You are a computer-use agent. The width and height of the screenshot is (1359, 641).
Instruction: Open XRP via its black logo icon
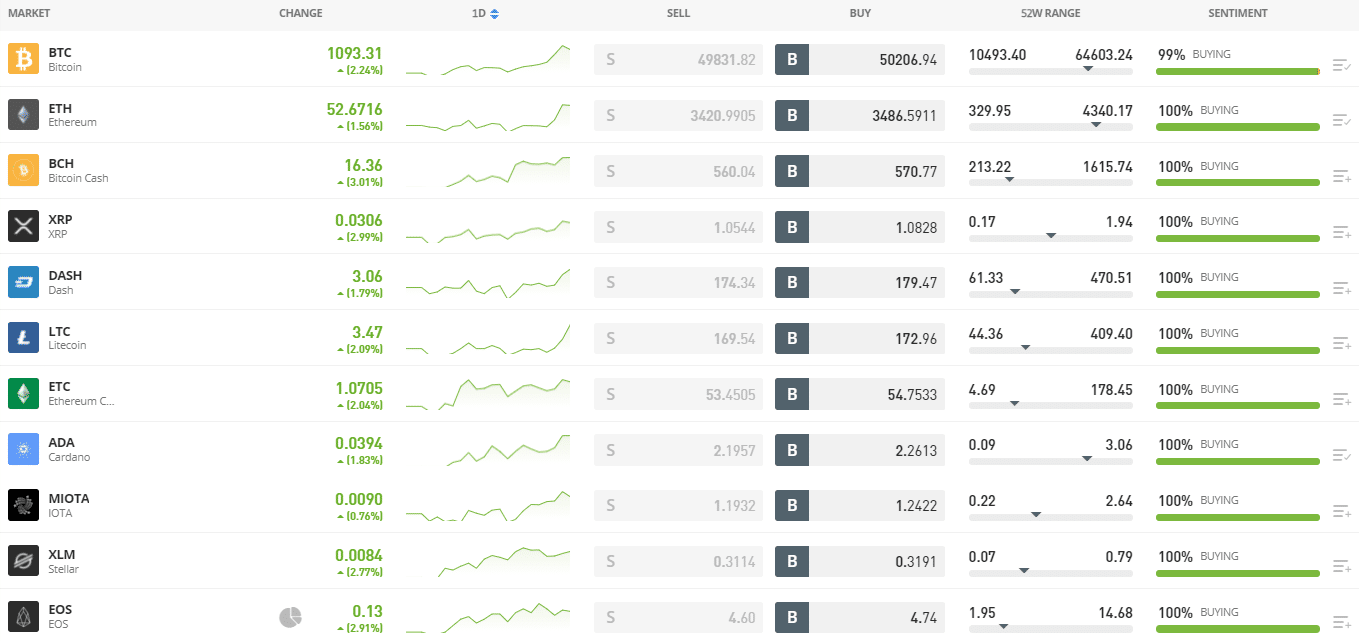22,226
